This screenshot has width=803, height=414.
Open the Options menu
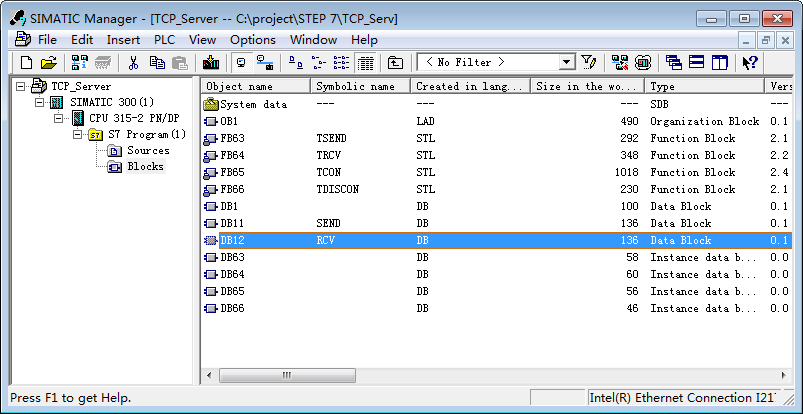click(253, 40)
